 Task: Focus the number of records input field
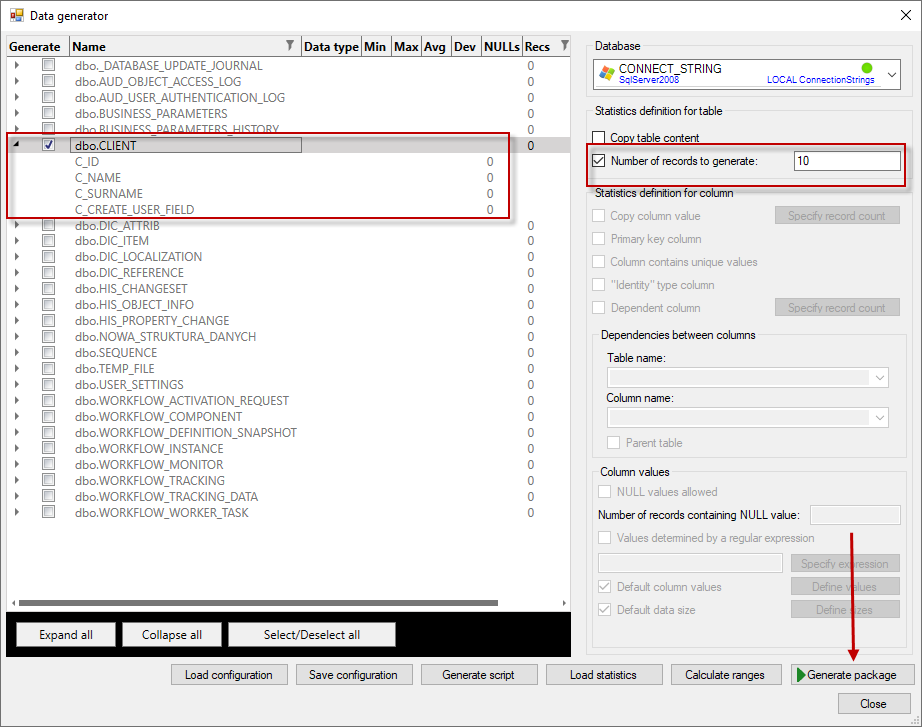point(847,161)
